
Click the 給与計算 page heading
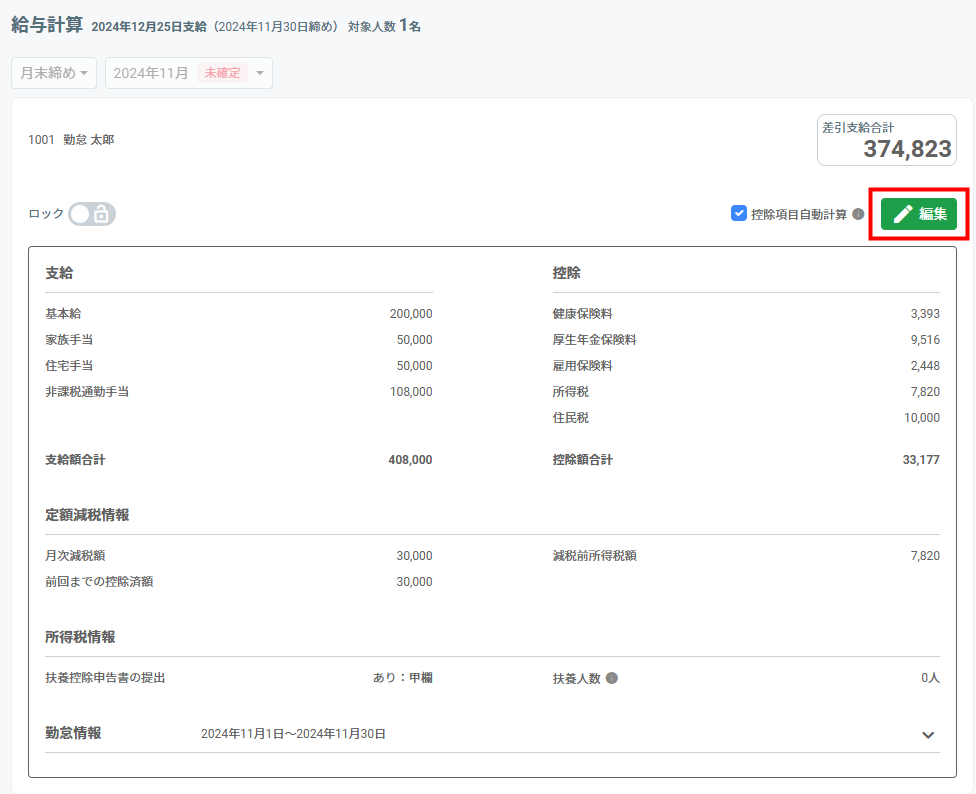[47, 25]
